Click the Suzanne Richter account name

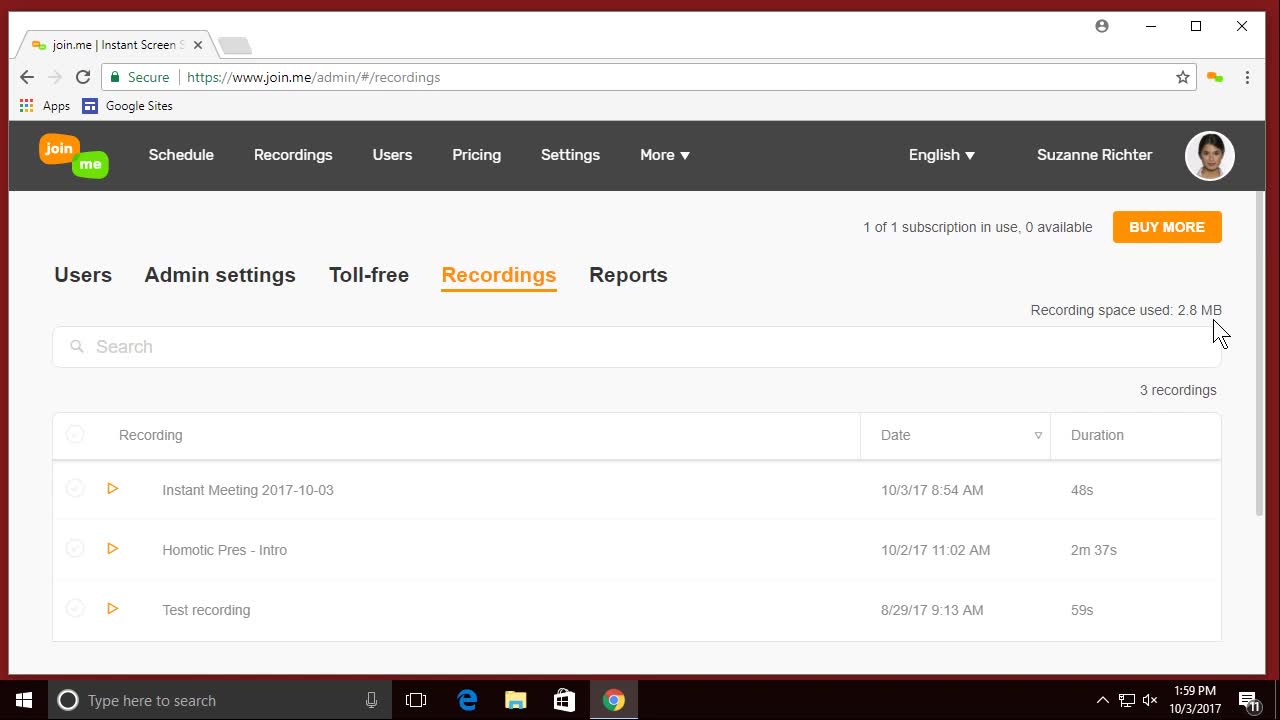(x=1094, y=155)
